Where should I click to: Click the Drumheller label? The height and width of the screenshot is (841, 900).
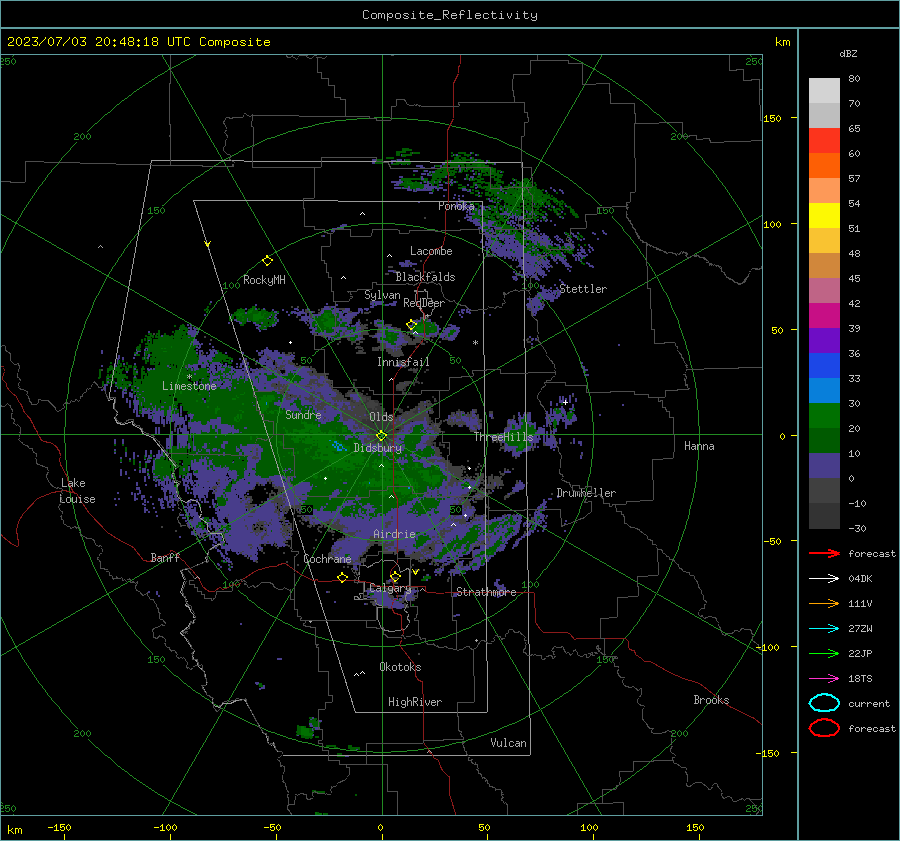[x=586, y=493]
